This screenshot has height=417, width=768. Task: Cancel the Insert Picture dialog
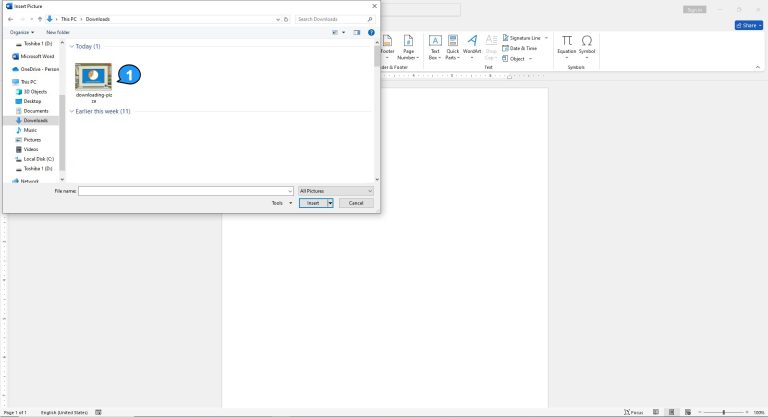pyautogui.click(x=356, y=203)
